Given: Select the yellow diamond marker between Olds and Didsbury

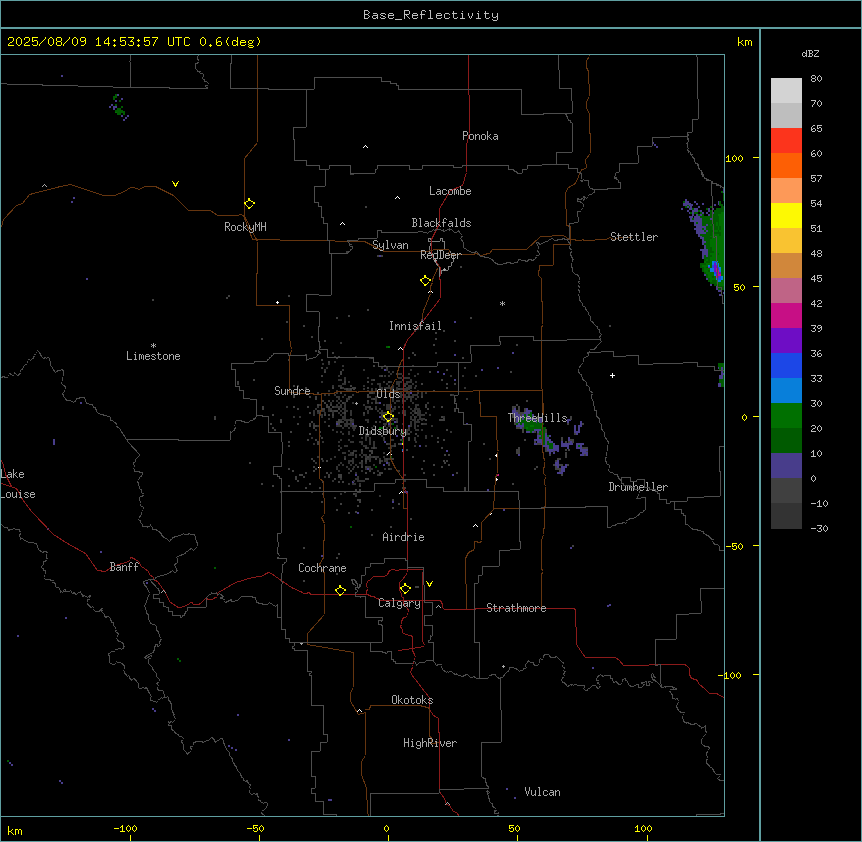Looking at the screenshot, I should coord(388,417).
